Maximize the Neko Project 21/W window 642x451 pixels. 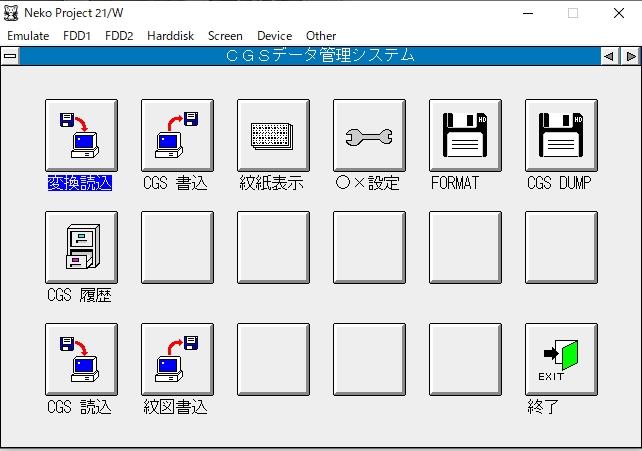[x=573, y=14]
